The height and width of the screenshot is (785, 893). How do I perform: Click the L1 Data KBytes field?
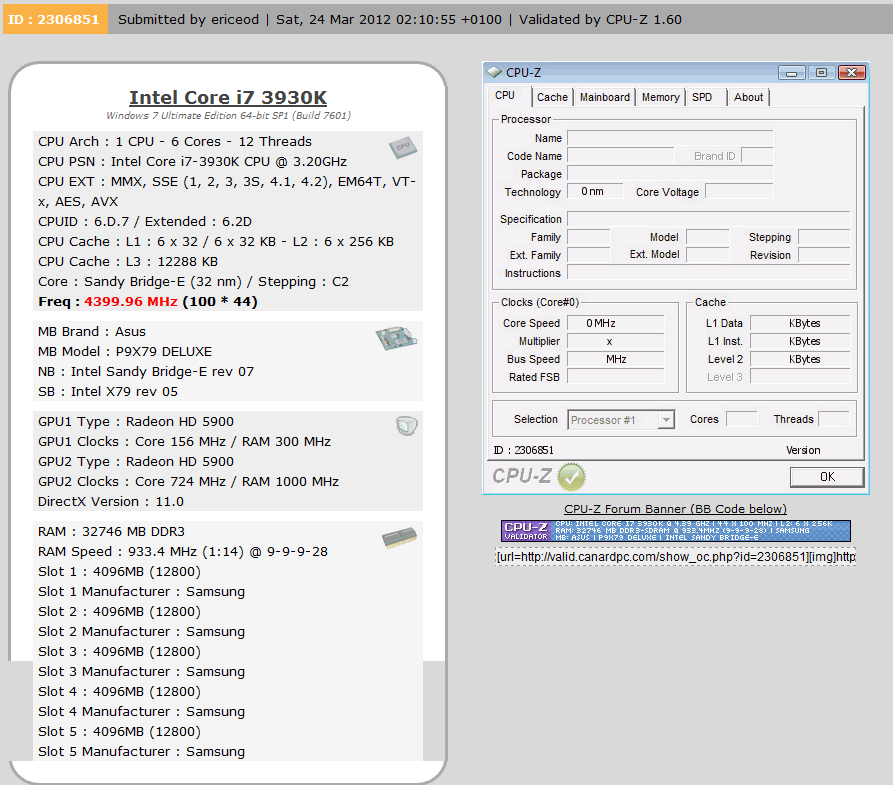(800, 324)
